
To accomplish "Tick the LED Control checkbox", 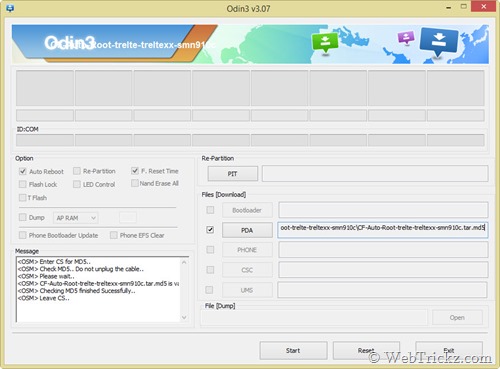I will 77,184.
